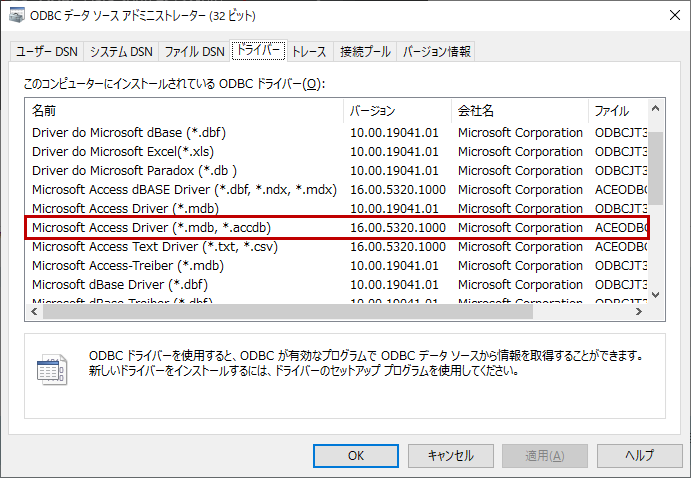Switch to the 接続プール tab
The width and height of the screenshot is (691, 478).
tap(365, 52)
